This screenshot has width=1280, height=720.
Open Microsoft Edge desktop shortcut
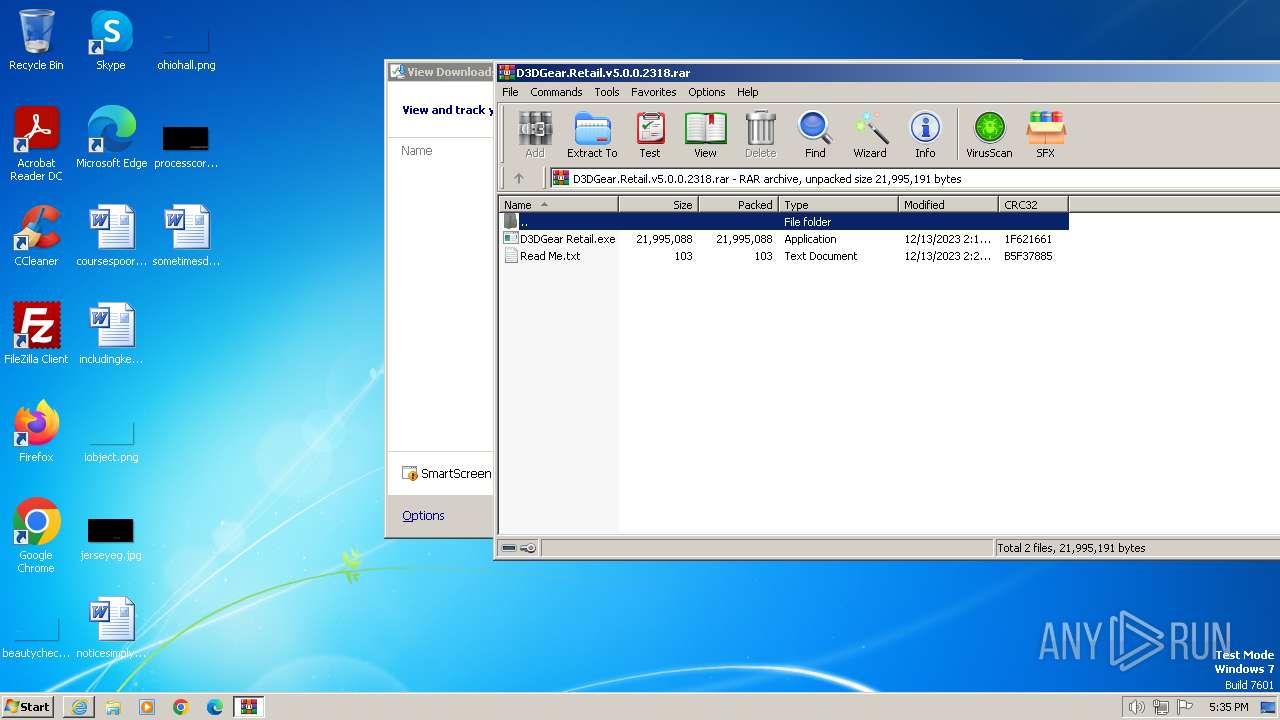click(111, 137)
